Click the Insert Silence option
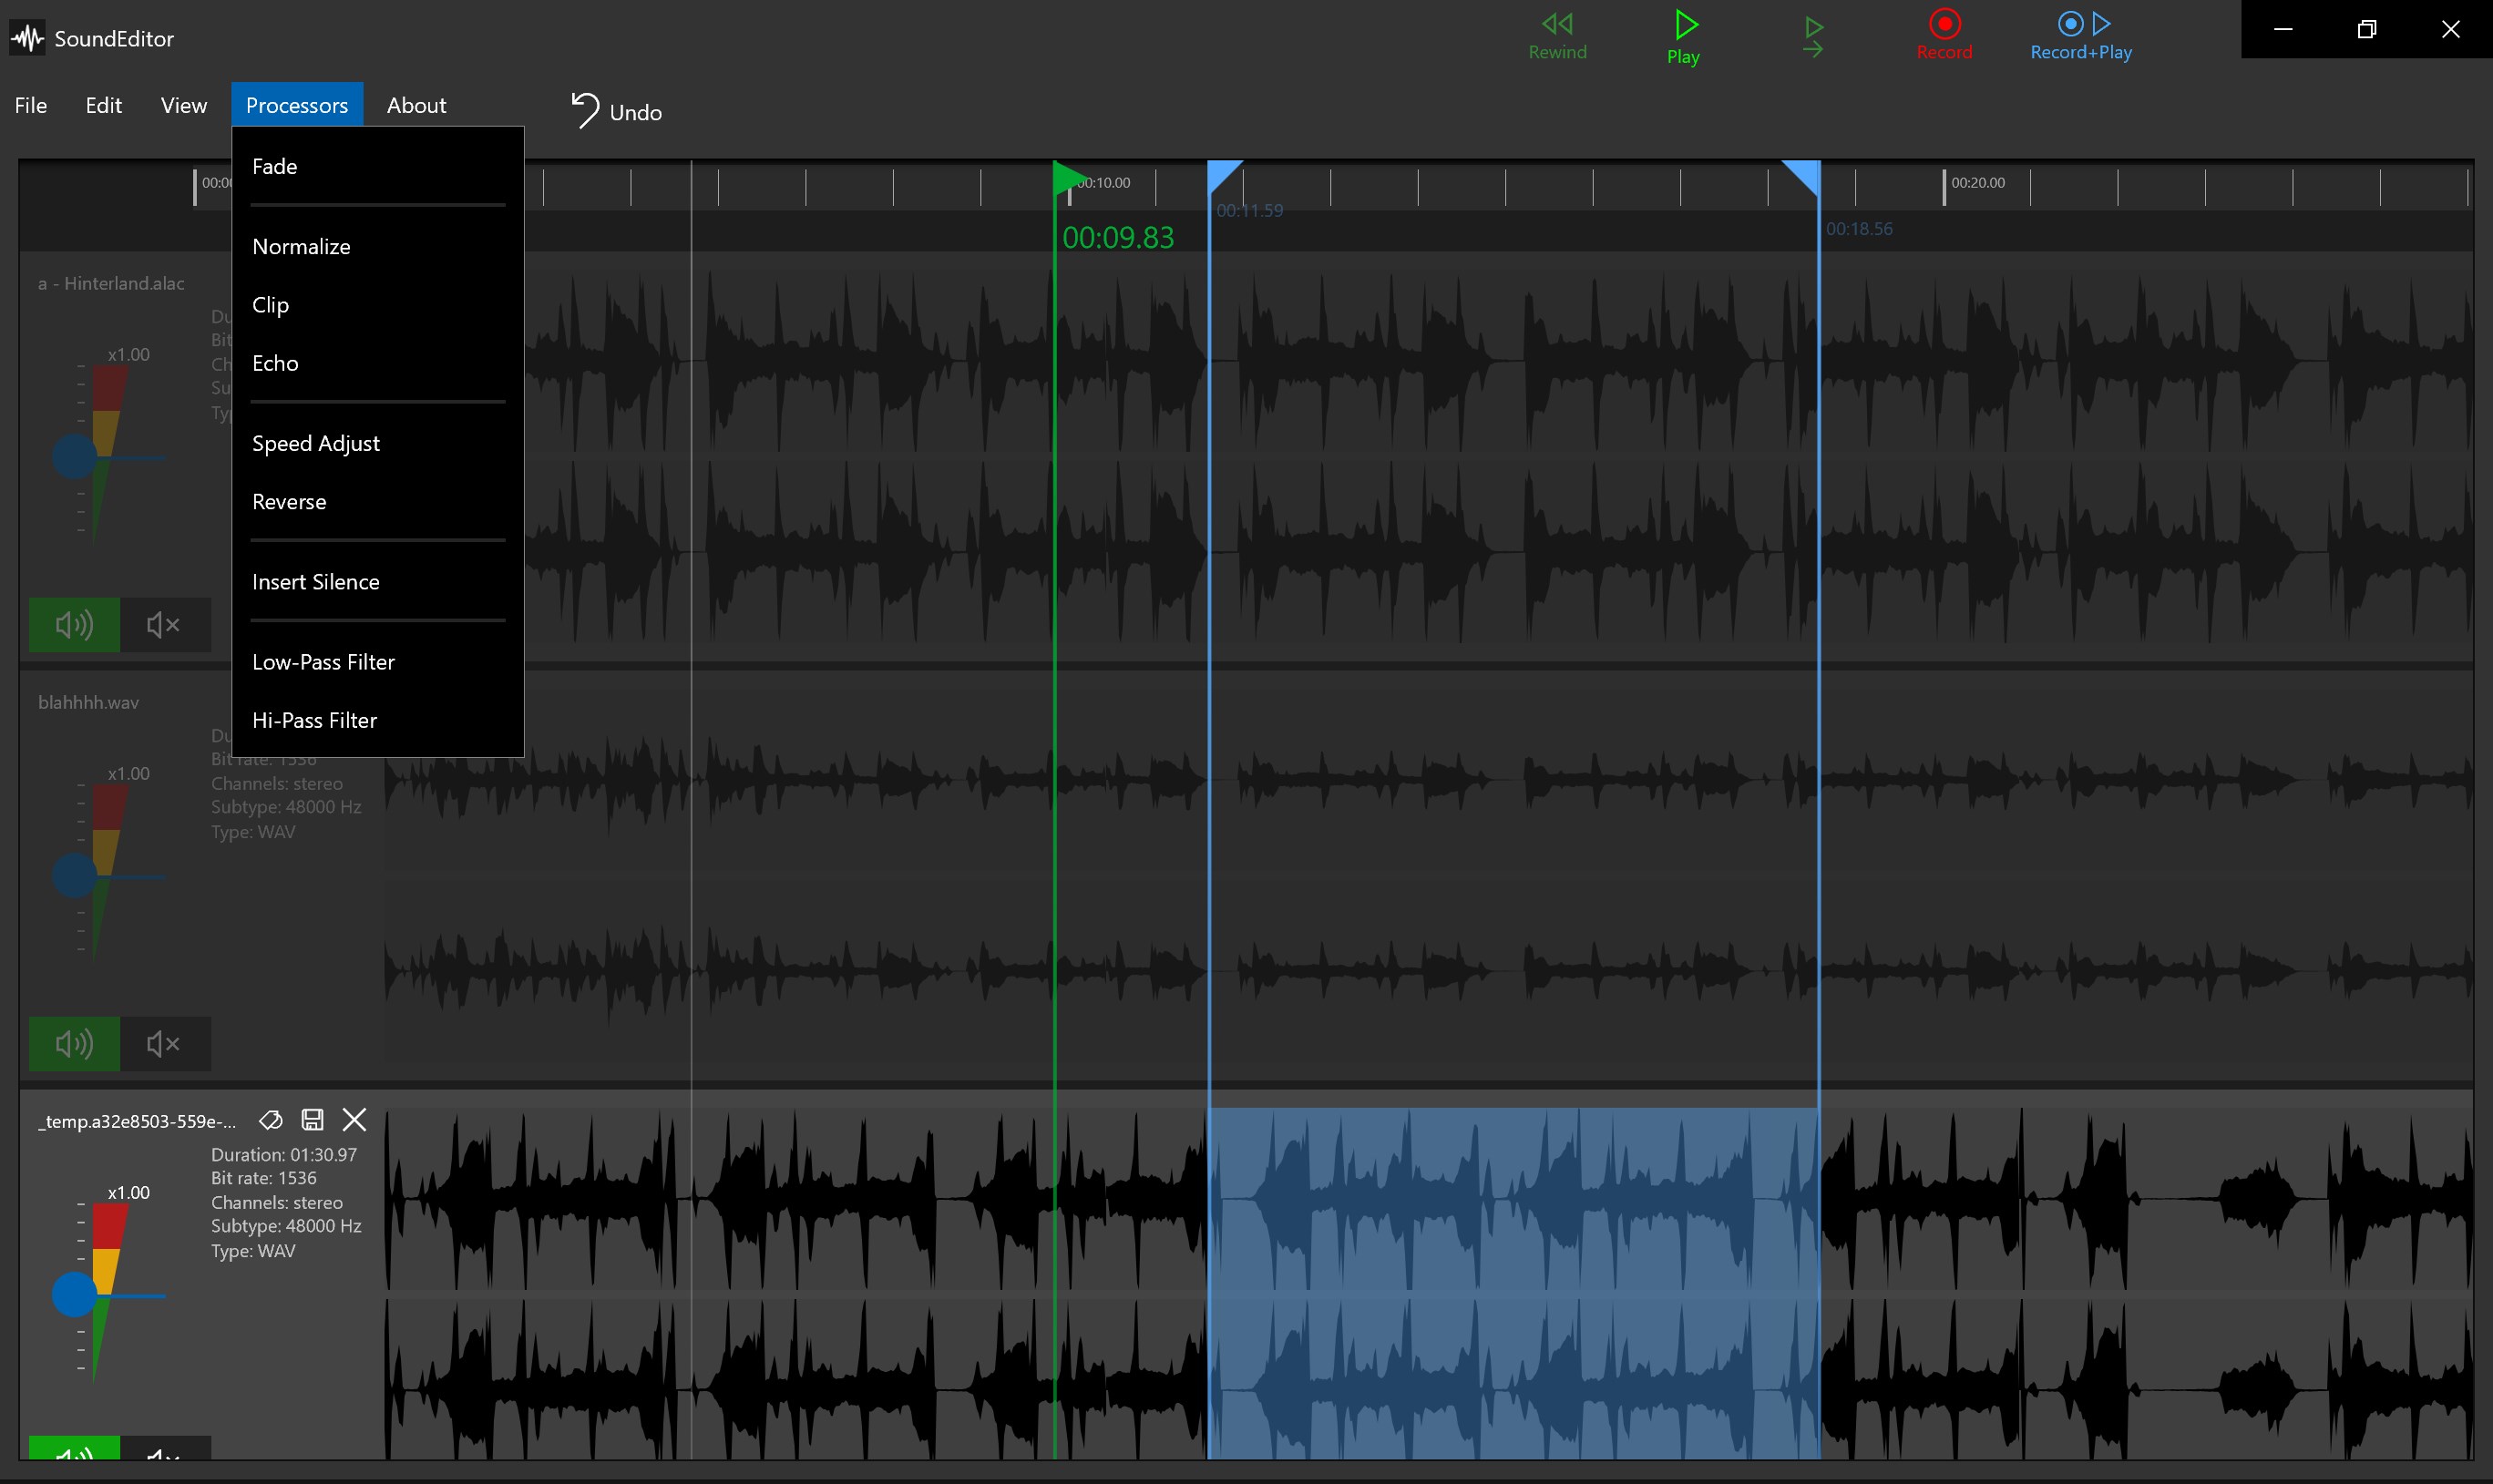This screenshot has width=2493, height=1484. click(x=316, y=581)
